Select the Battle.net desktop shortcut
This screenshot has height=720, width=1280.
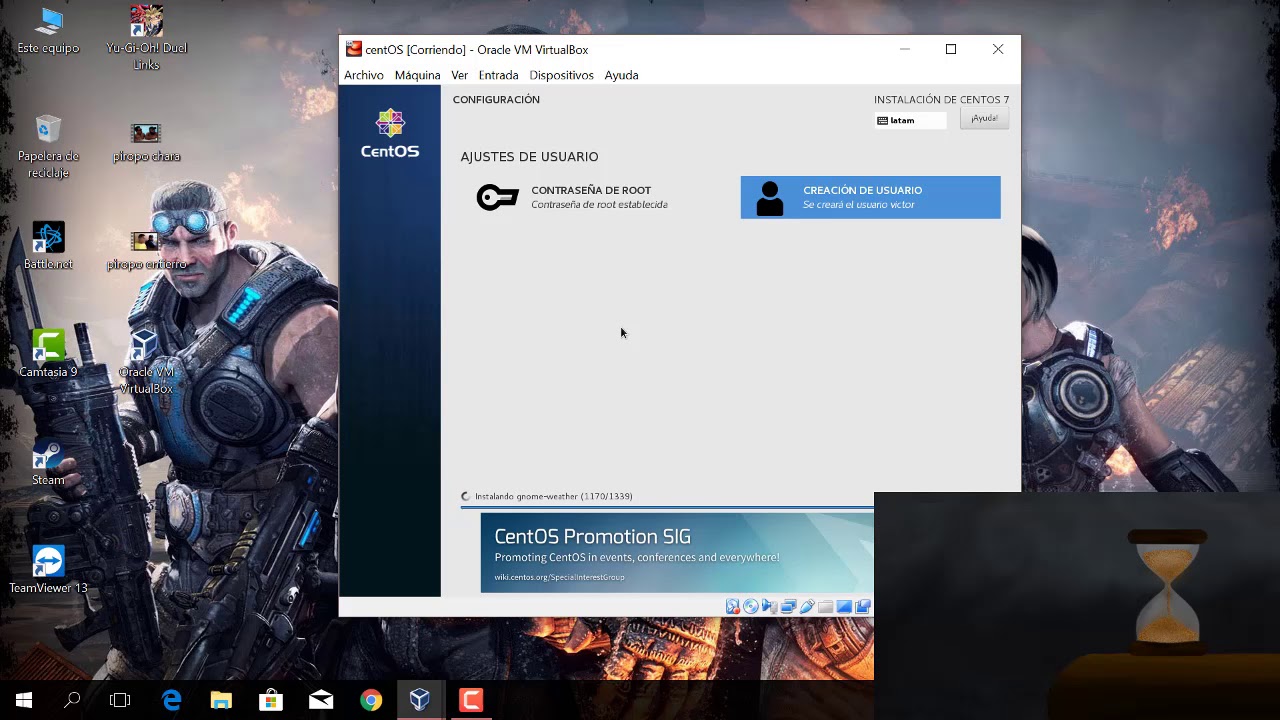coord(48,246)
